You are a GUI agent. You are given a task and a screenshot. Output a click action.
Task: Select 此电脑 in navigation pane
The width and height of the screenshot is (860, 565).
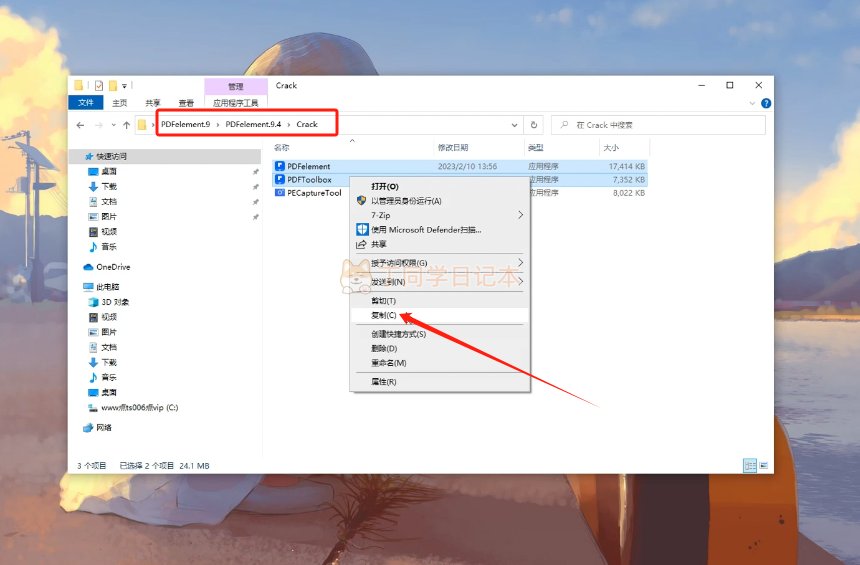[x=108, y=287]
